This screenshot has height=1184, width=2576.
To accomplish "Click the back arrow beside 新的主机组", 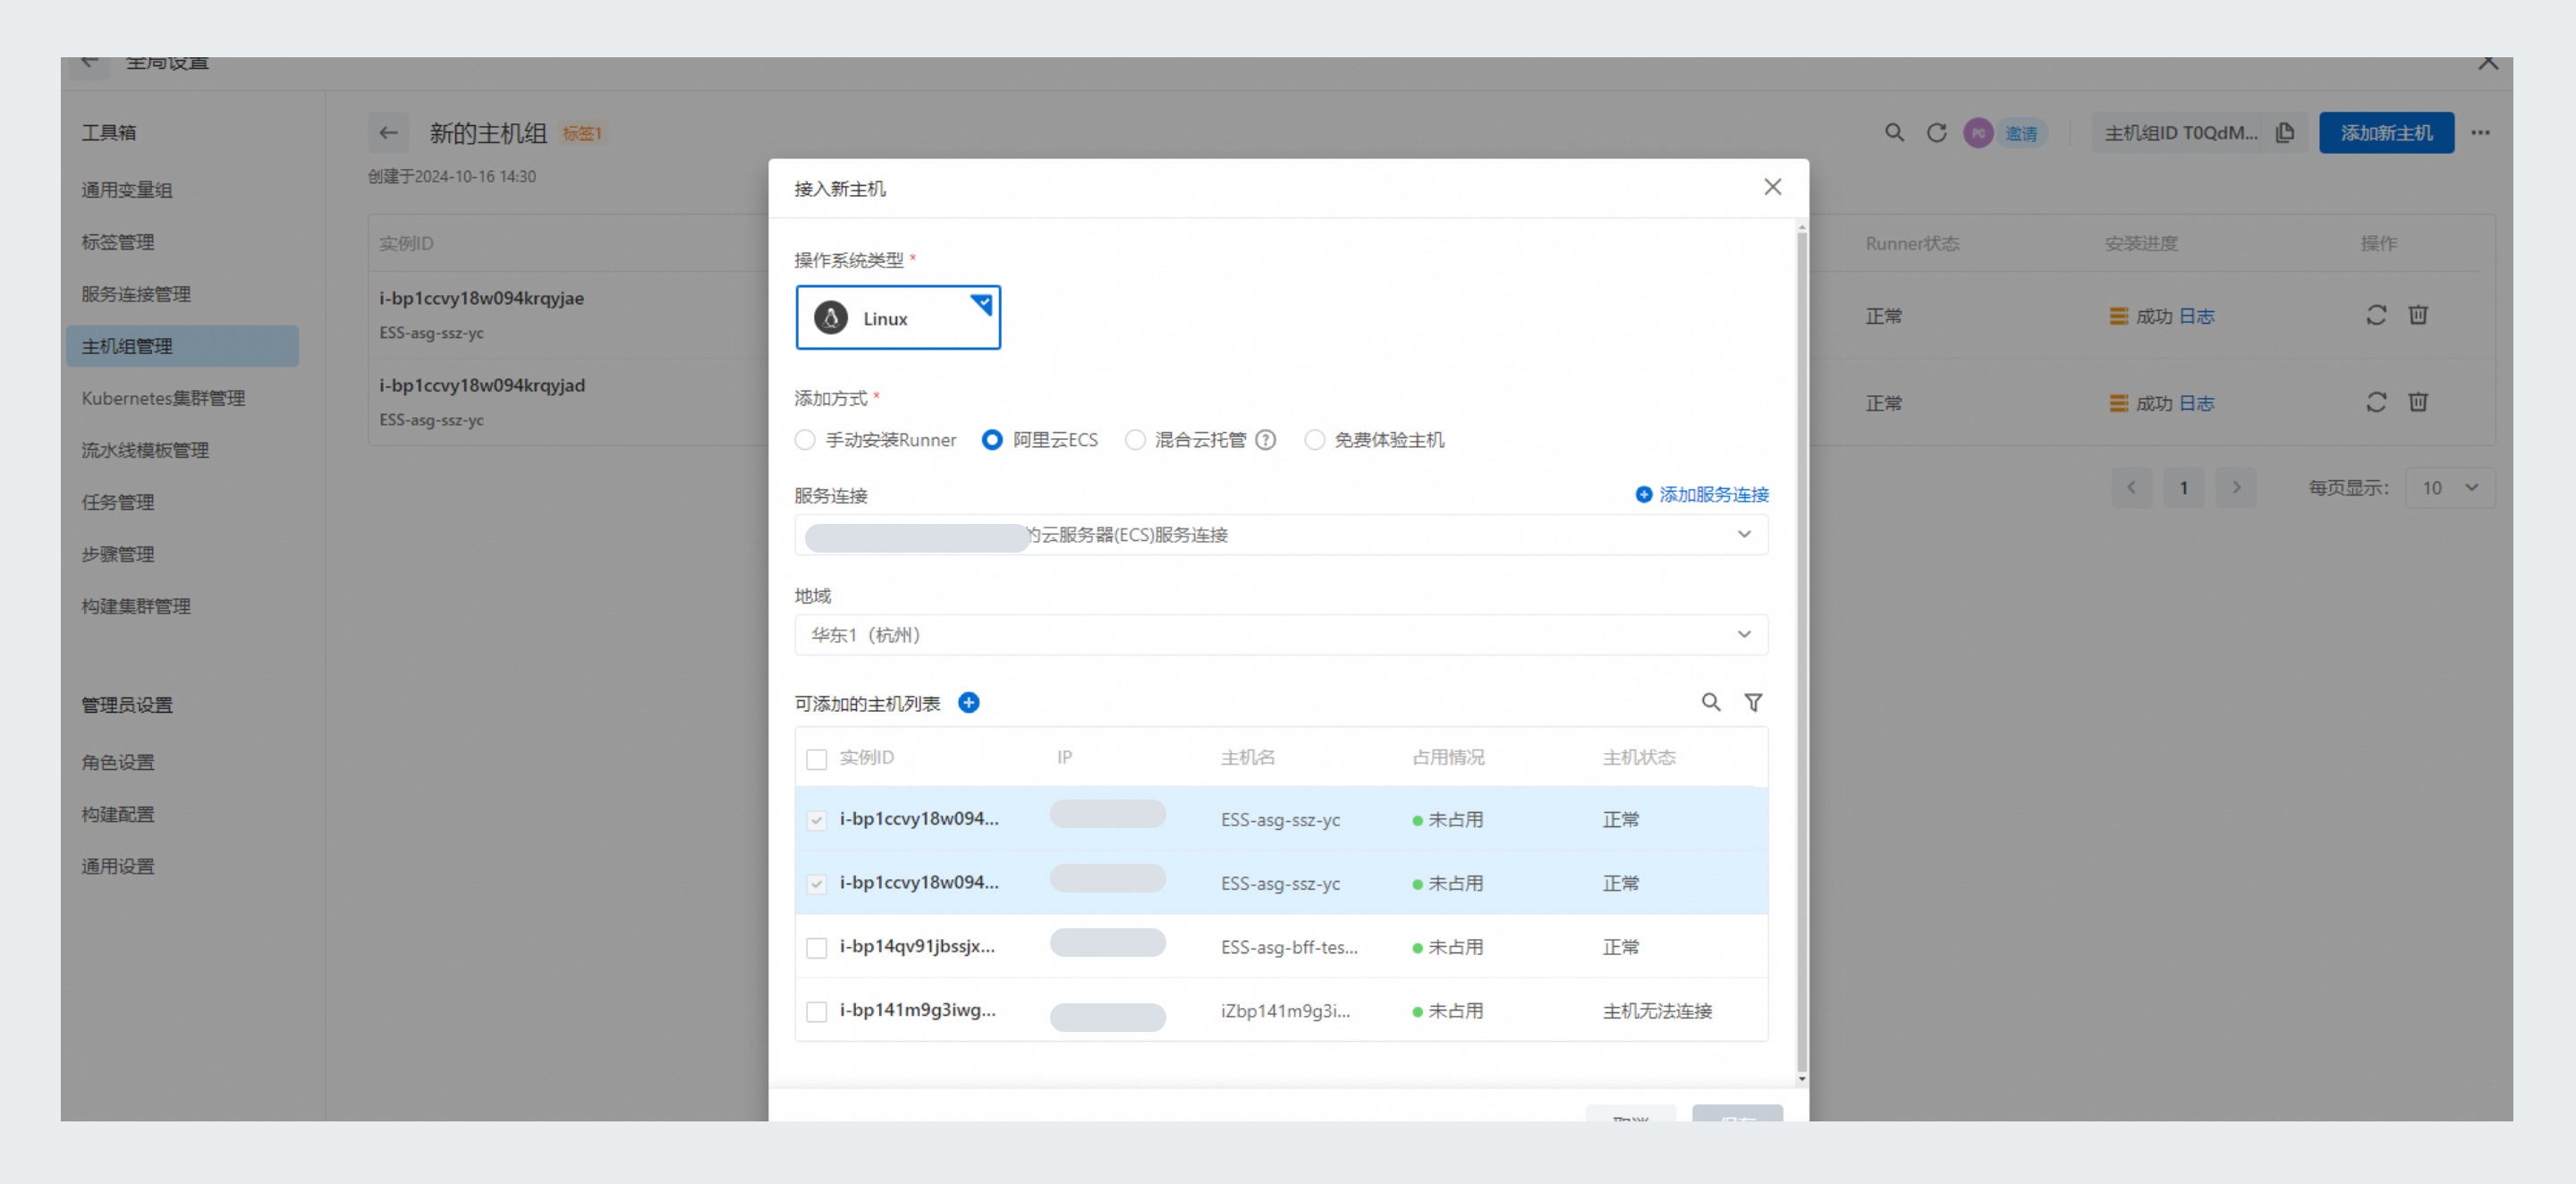I will point(388,133).
